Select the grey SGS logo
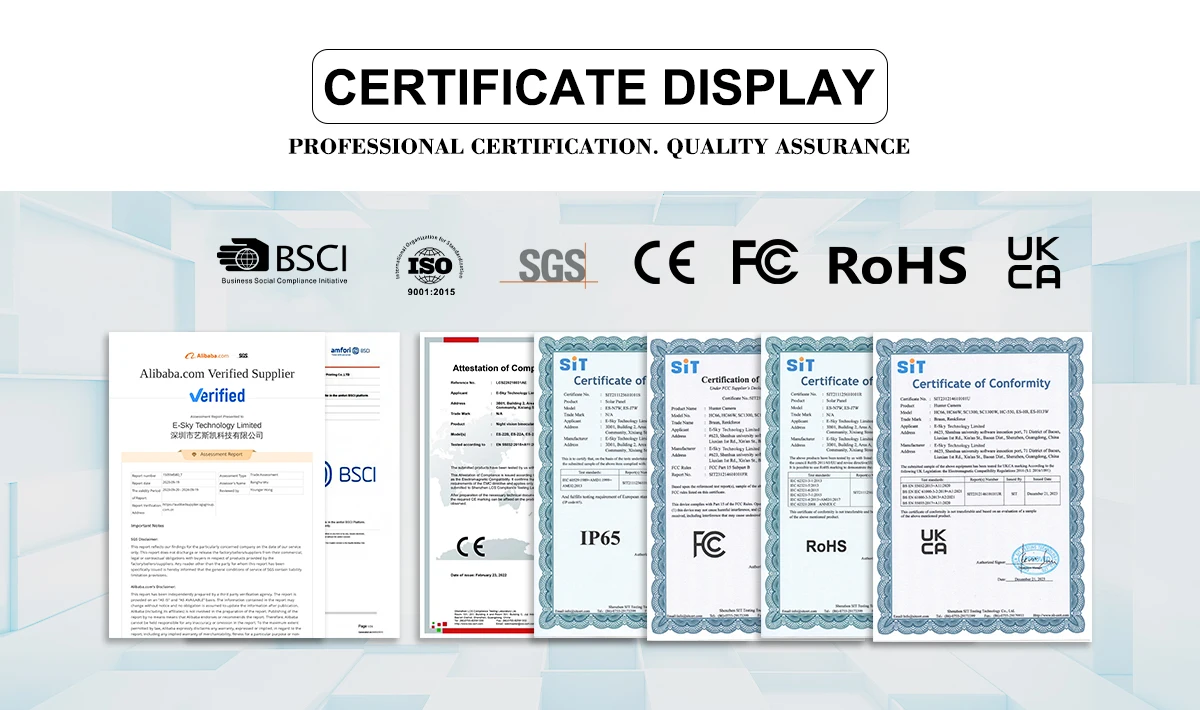This screenshot has height=710, width=1200. (549, 265)
